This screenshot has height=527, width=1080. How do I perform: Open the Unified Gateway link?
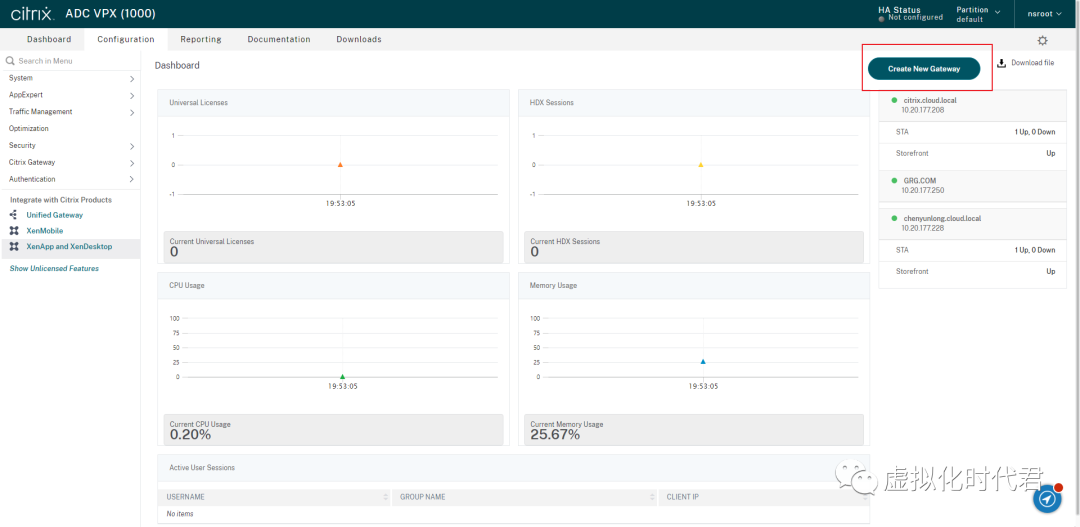pos(54,215)
